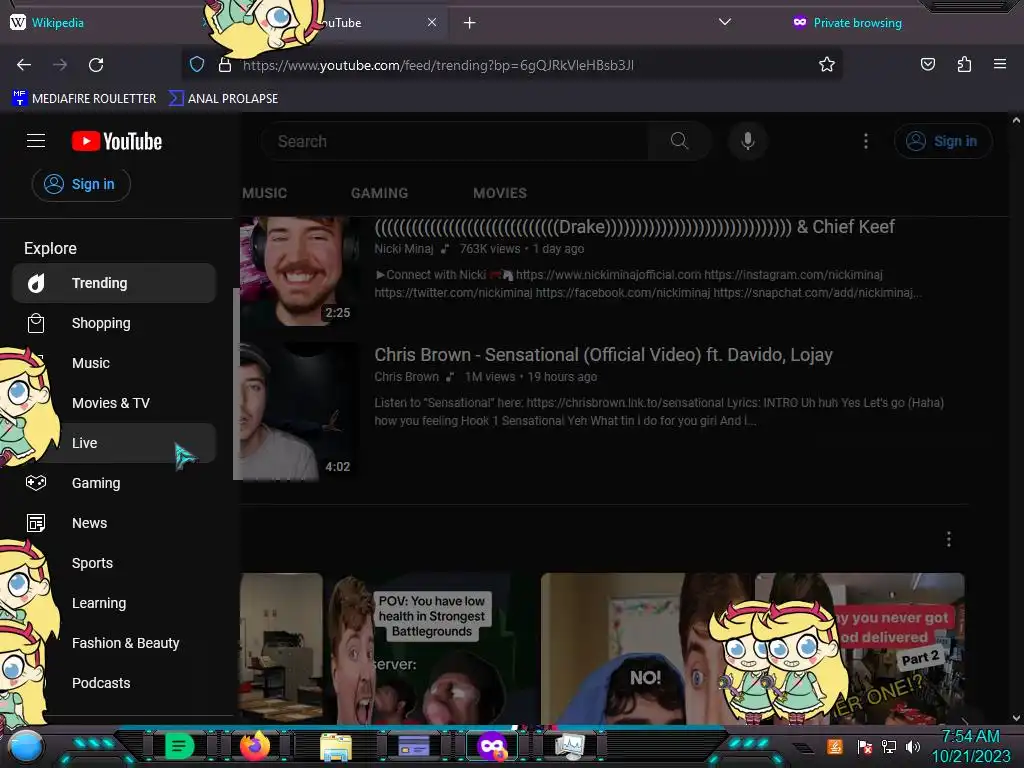Image resolution: width=1024 pixels, height=768 pixels.
Task: Open the Windows Start orb
Action: click(26, 746)
